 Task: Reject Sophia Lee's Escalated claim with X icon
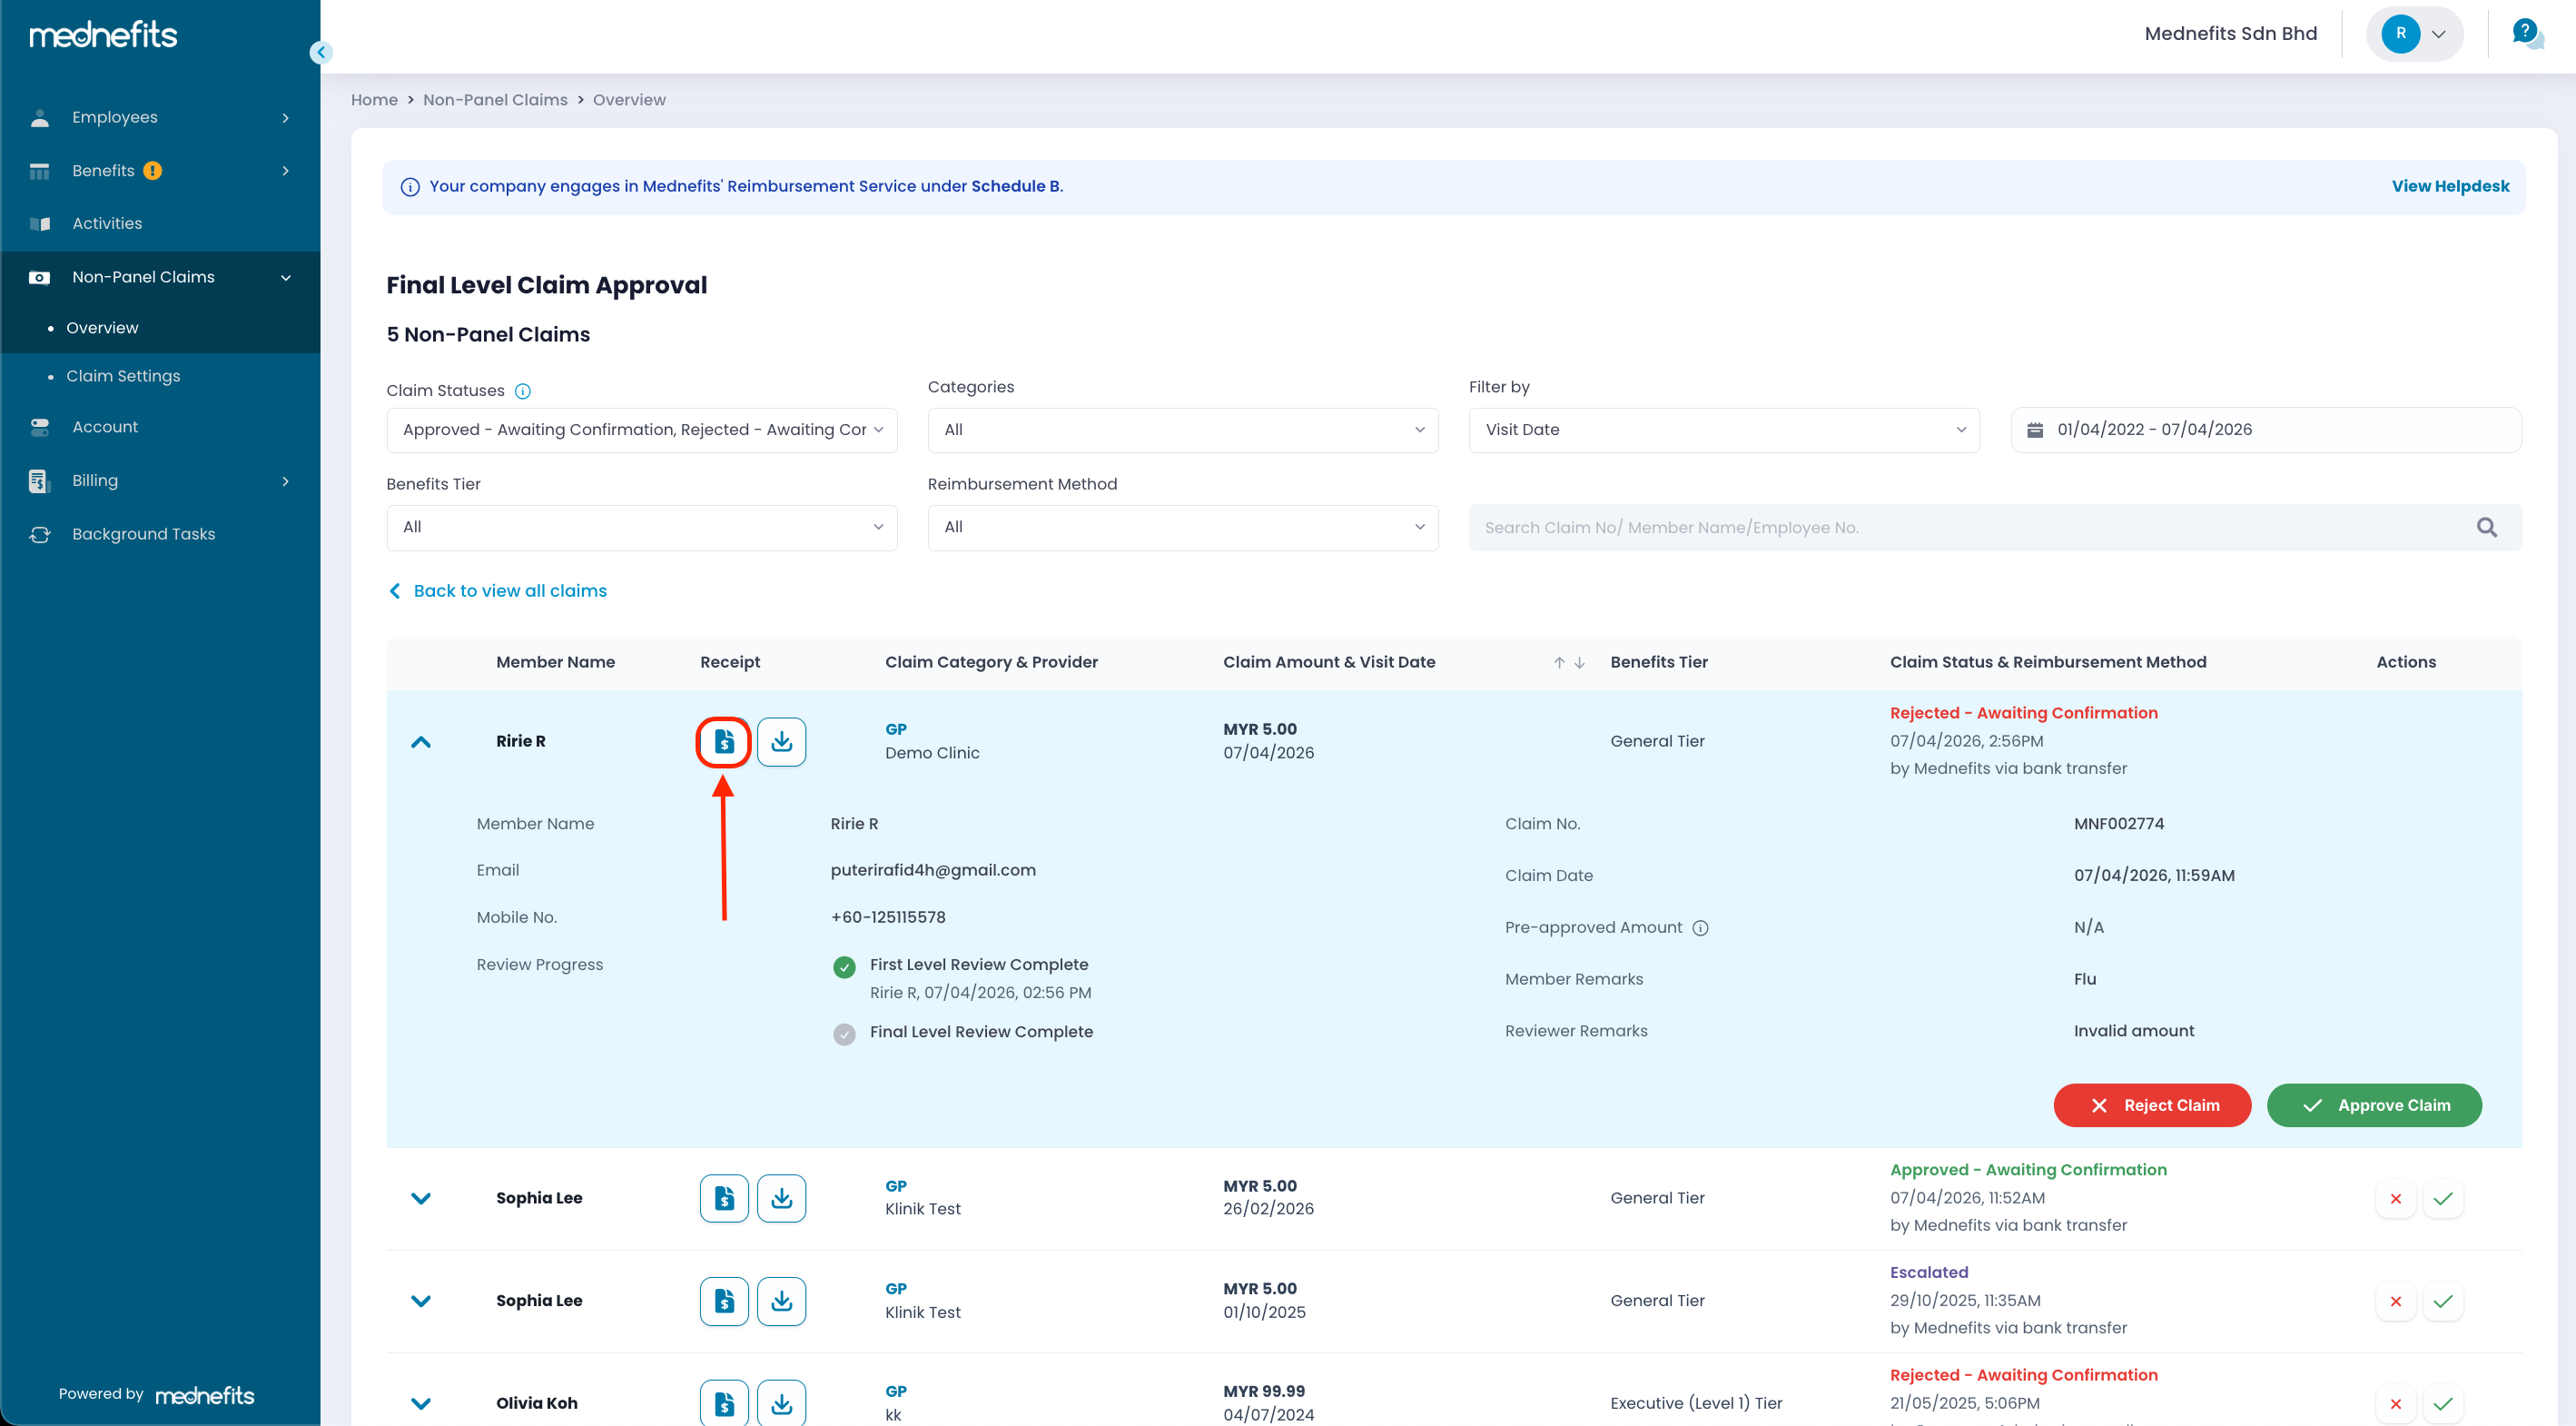pyautogui.click(x=2395, y=1301)
